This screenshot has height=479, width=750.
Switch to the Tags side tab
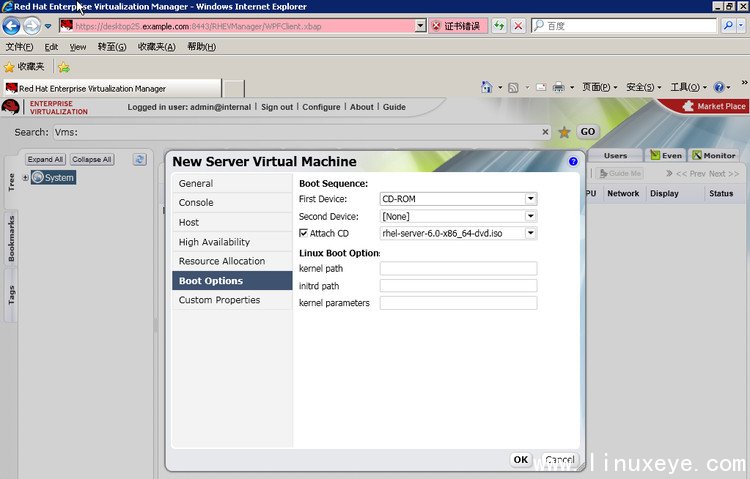point(11,295)
